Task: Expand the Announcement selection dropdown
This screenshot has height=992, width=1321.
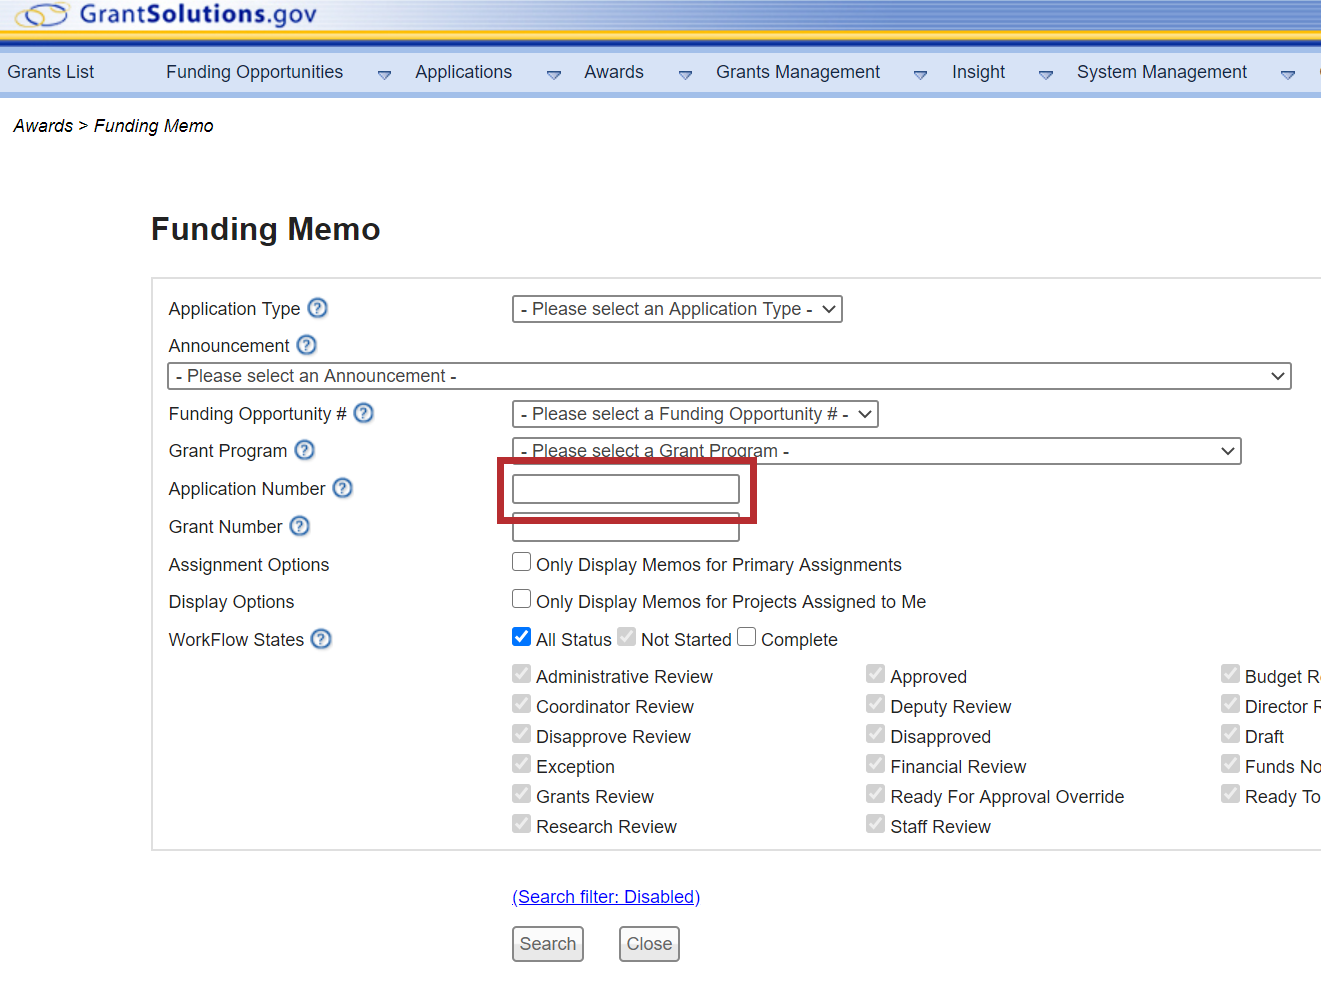Action: click(729, 376)
